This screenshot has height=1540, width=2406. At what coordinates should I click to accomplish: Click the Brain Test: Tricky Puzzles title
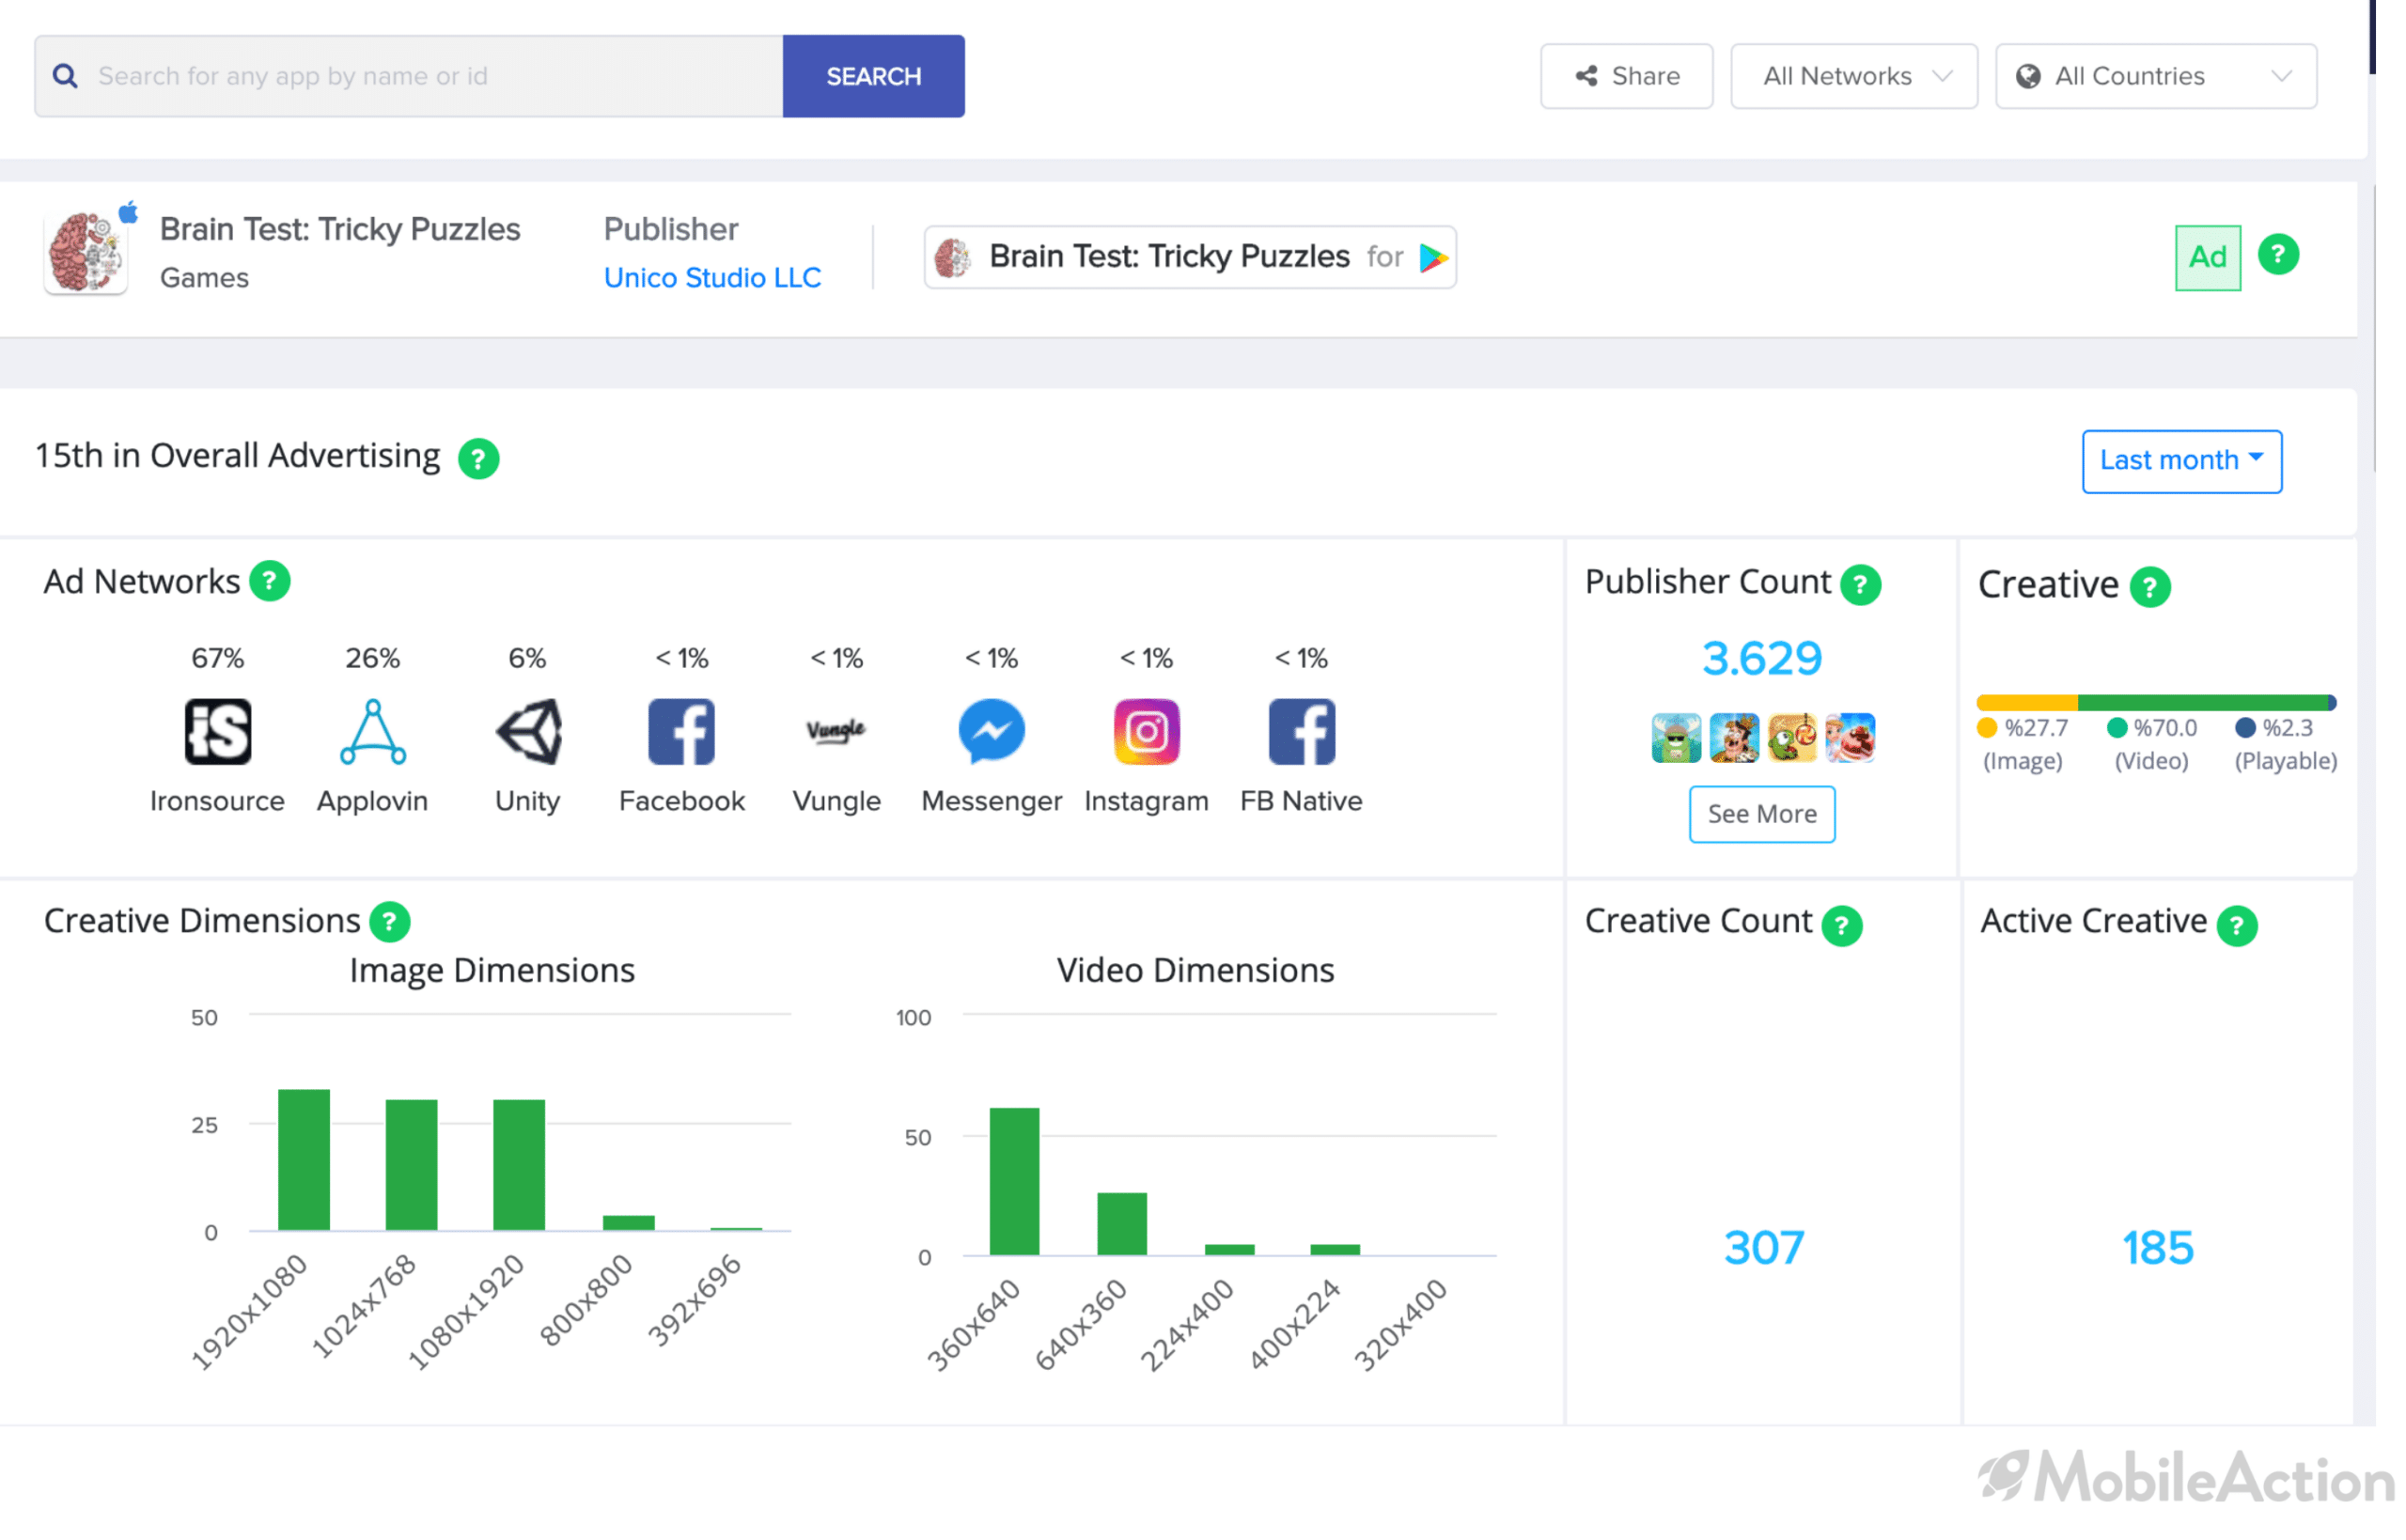[x=340, y=229]
